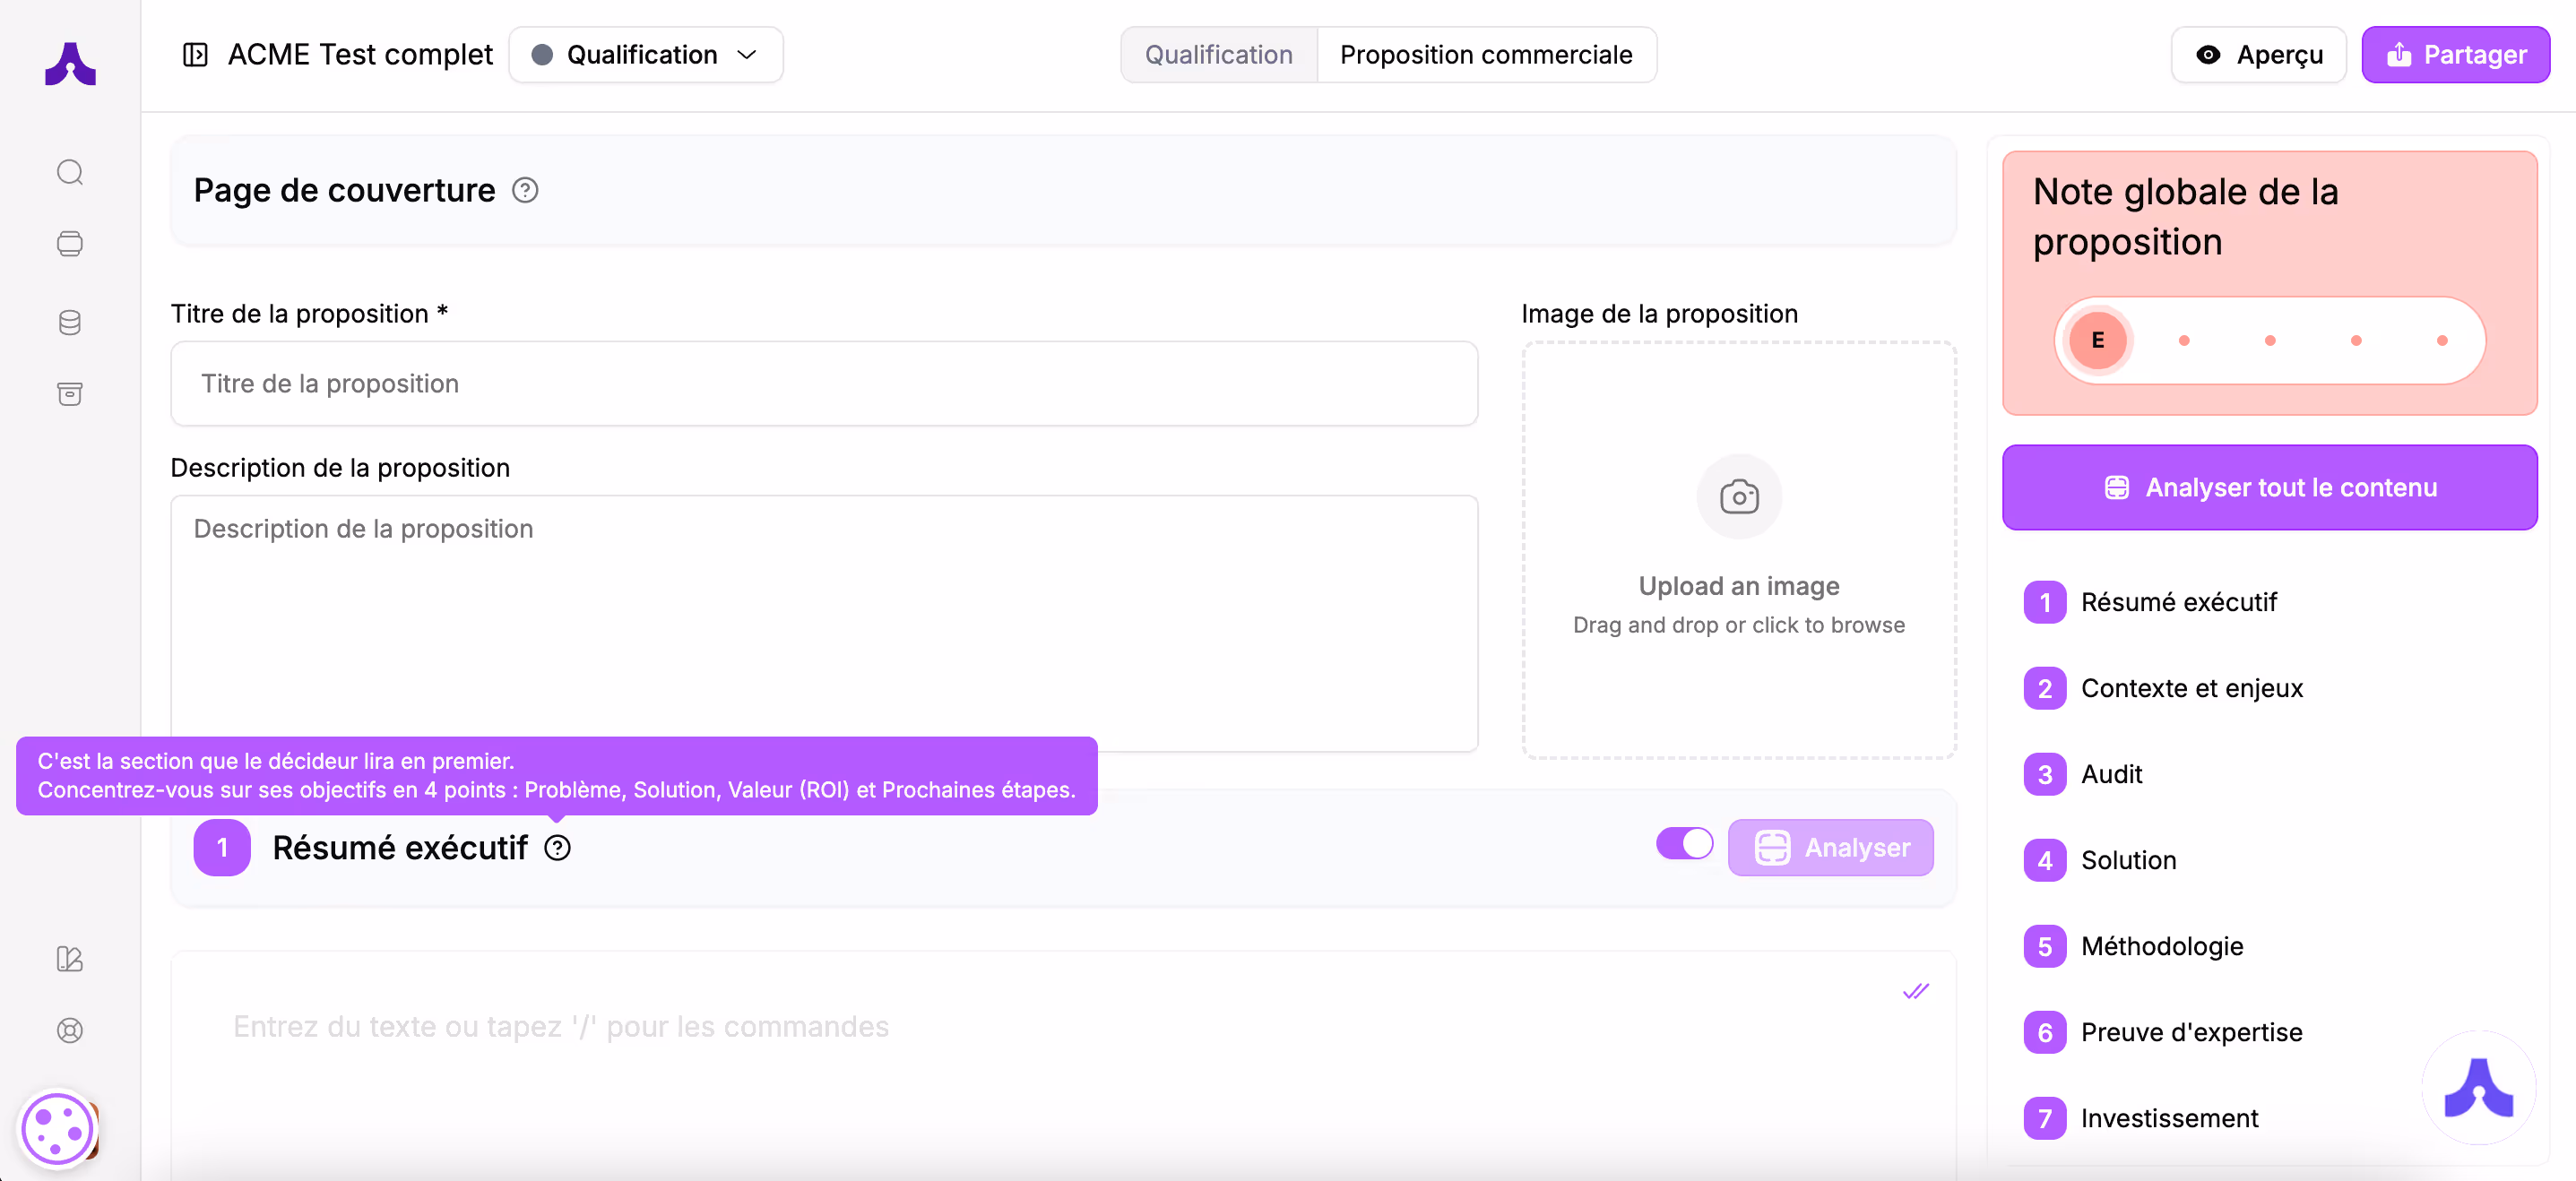The image size is (2576, 1181).
Task: Open the database icon in sidebar
Action: [70, 322]
